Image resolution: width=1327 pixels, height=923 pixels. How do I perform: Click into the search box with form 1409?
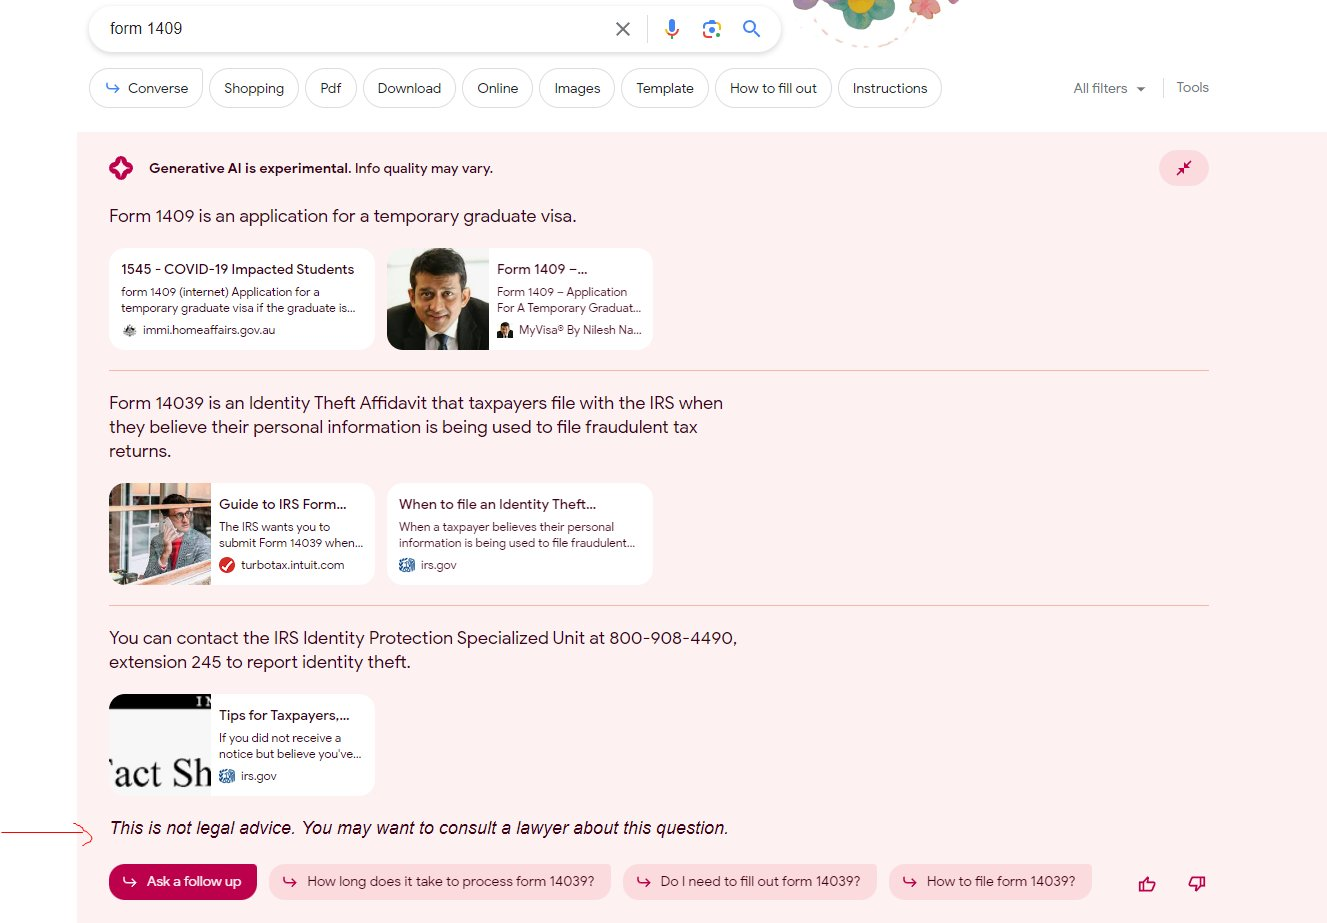pyautogui.click(x=350, y=29)
